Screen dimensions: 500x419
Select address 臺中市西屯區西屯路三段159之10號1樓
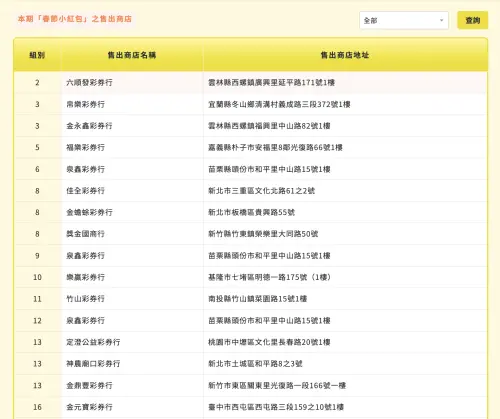coord(276,407)
